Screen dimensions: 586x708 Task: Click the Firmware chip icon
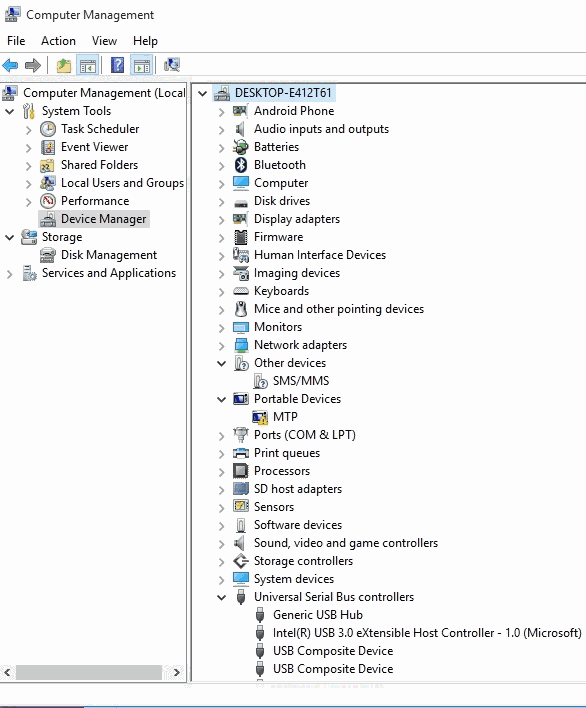[x=241, y=237]
